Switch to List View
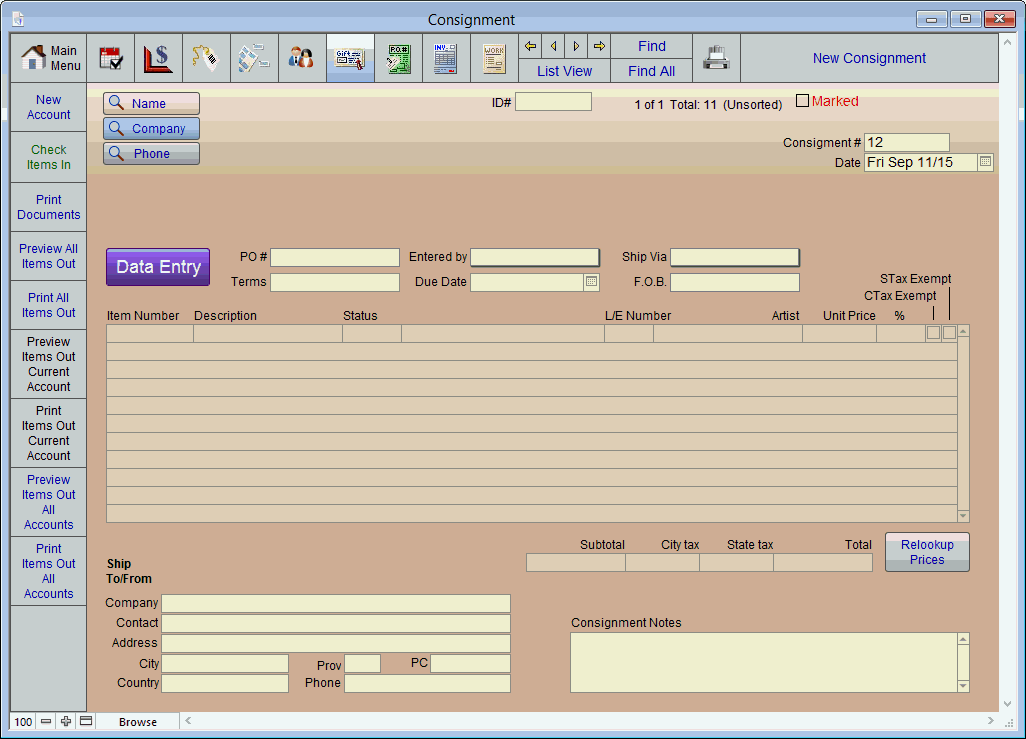1026x739 pixels. pyautogui.click(x=564, y=71)
